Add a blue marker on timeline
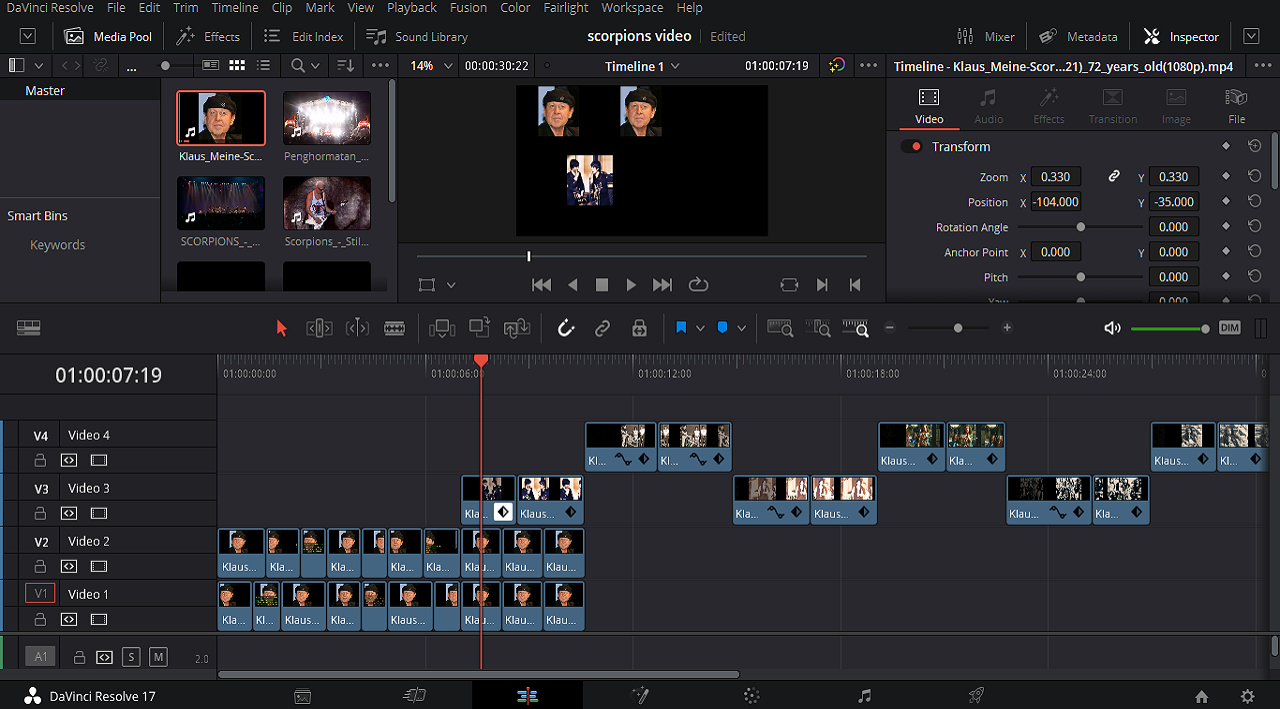This screenshot has height=709, width=1280. point(722,328)
